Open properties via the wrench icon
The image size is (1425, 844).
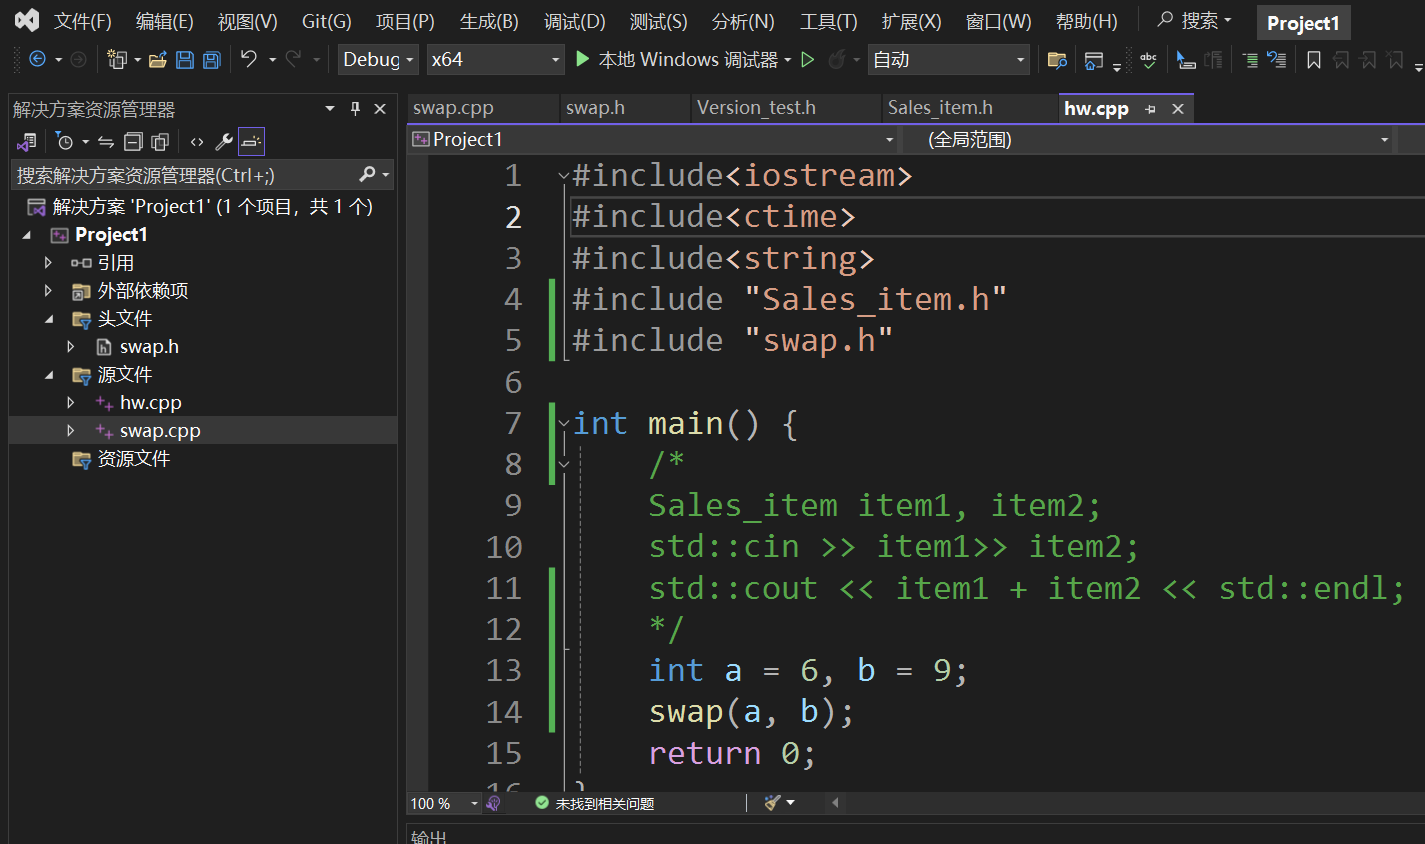[x=224, y=142]
